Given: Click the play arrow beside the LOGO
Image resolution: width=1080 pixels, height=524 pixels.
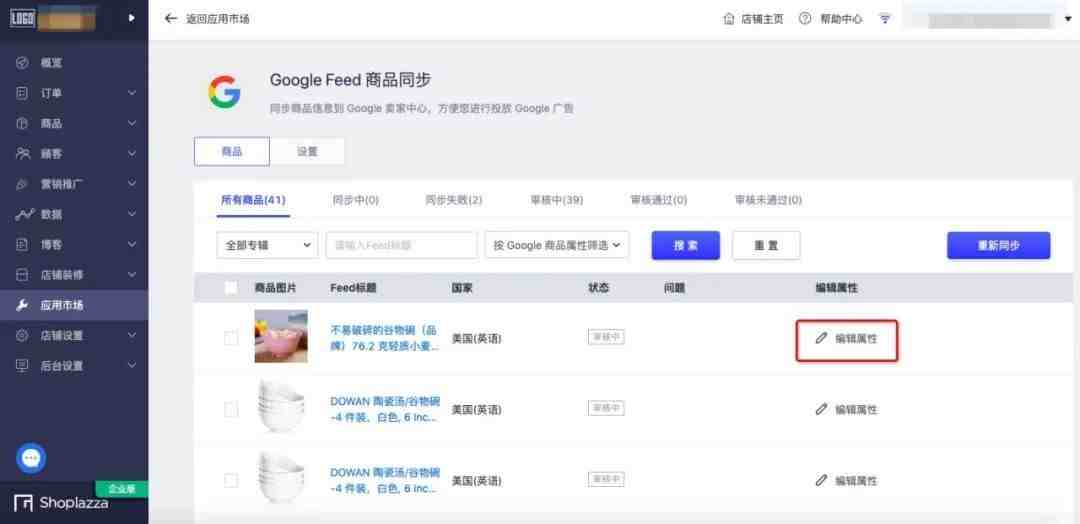Looking at the screenshot, I should tap(132, 19).
